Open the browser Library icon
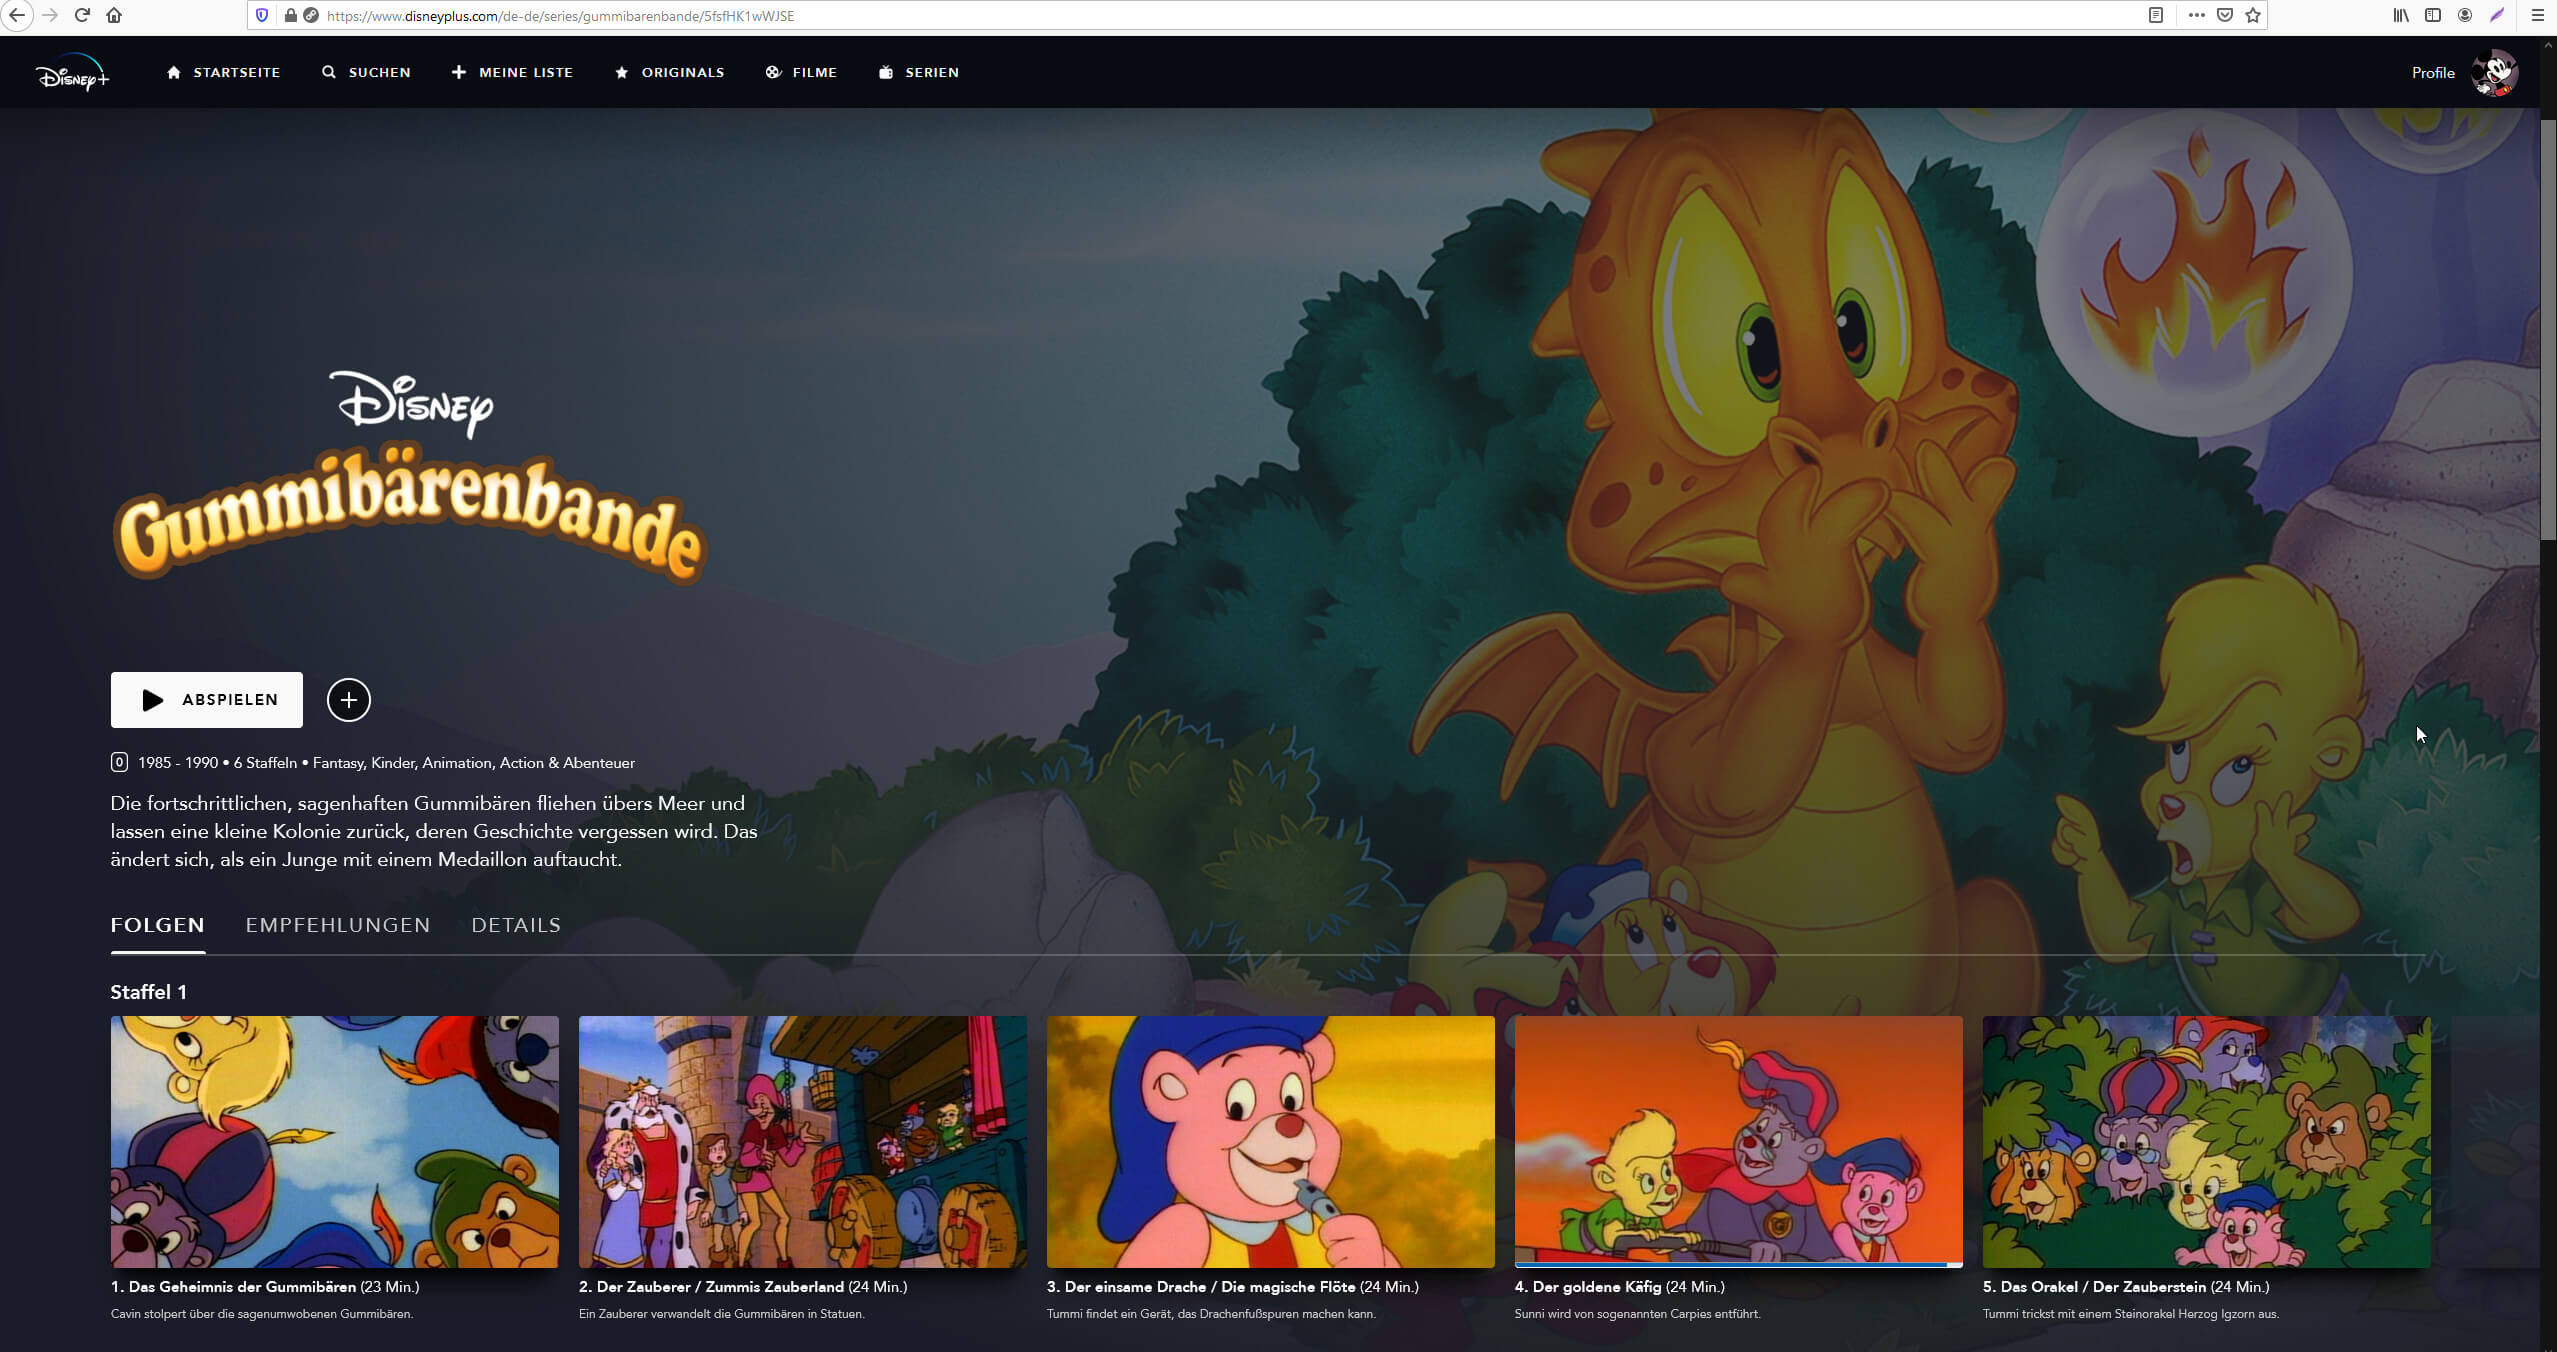This screenshot has width=2557, height=1352. pyautogui.click(x=2400, y=15)
